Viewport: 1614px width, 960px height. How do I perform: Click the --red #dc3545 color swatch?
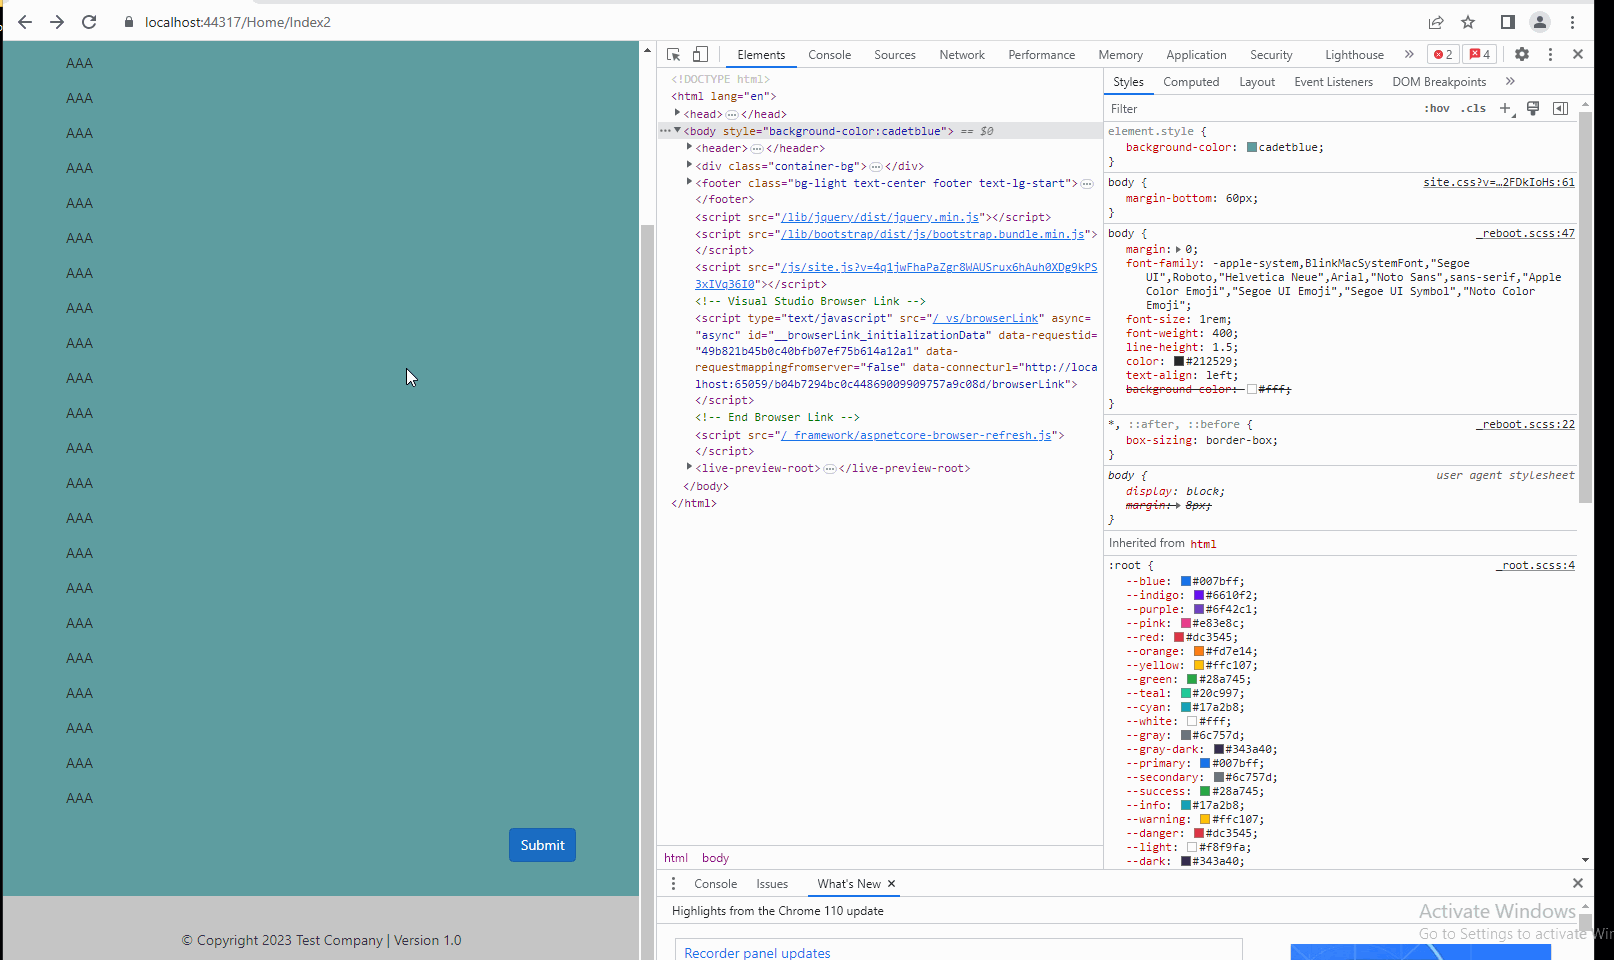point(1179,637)
